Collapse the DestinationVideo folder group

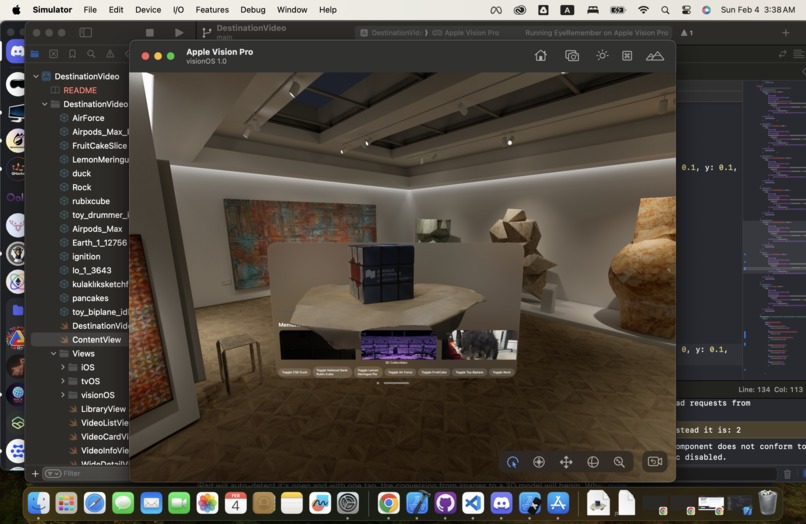click(x=45, y=104)
